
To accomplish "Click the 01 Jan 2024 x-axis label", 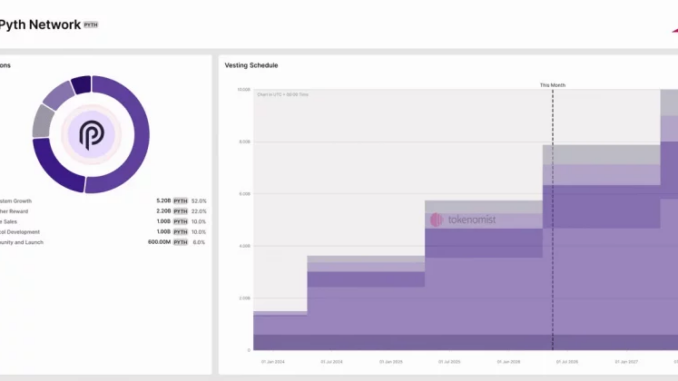I will point(273,362).
